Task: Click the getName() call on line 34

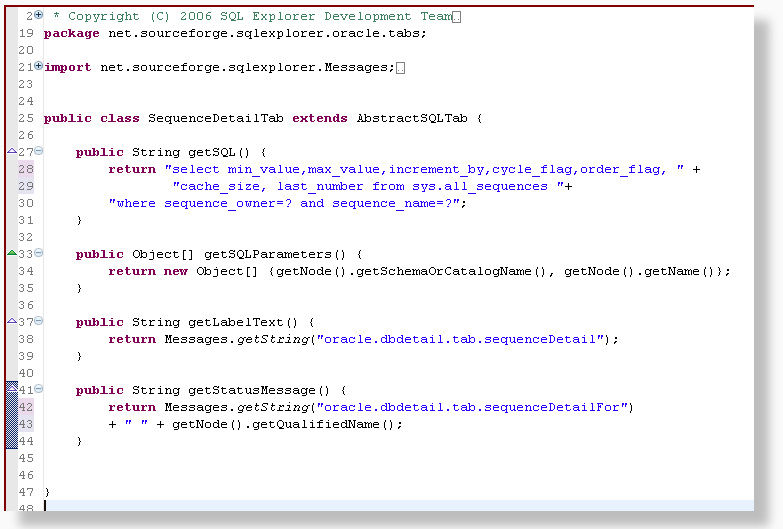Action: click(x=679, y=271)
